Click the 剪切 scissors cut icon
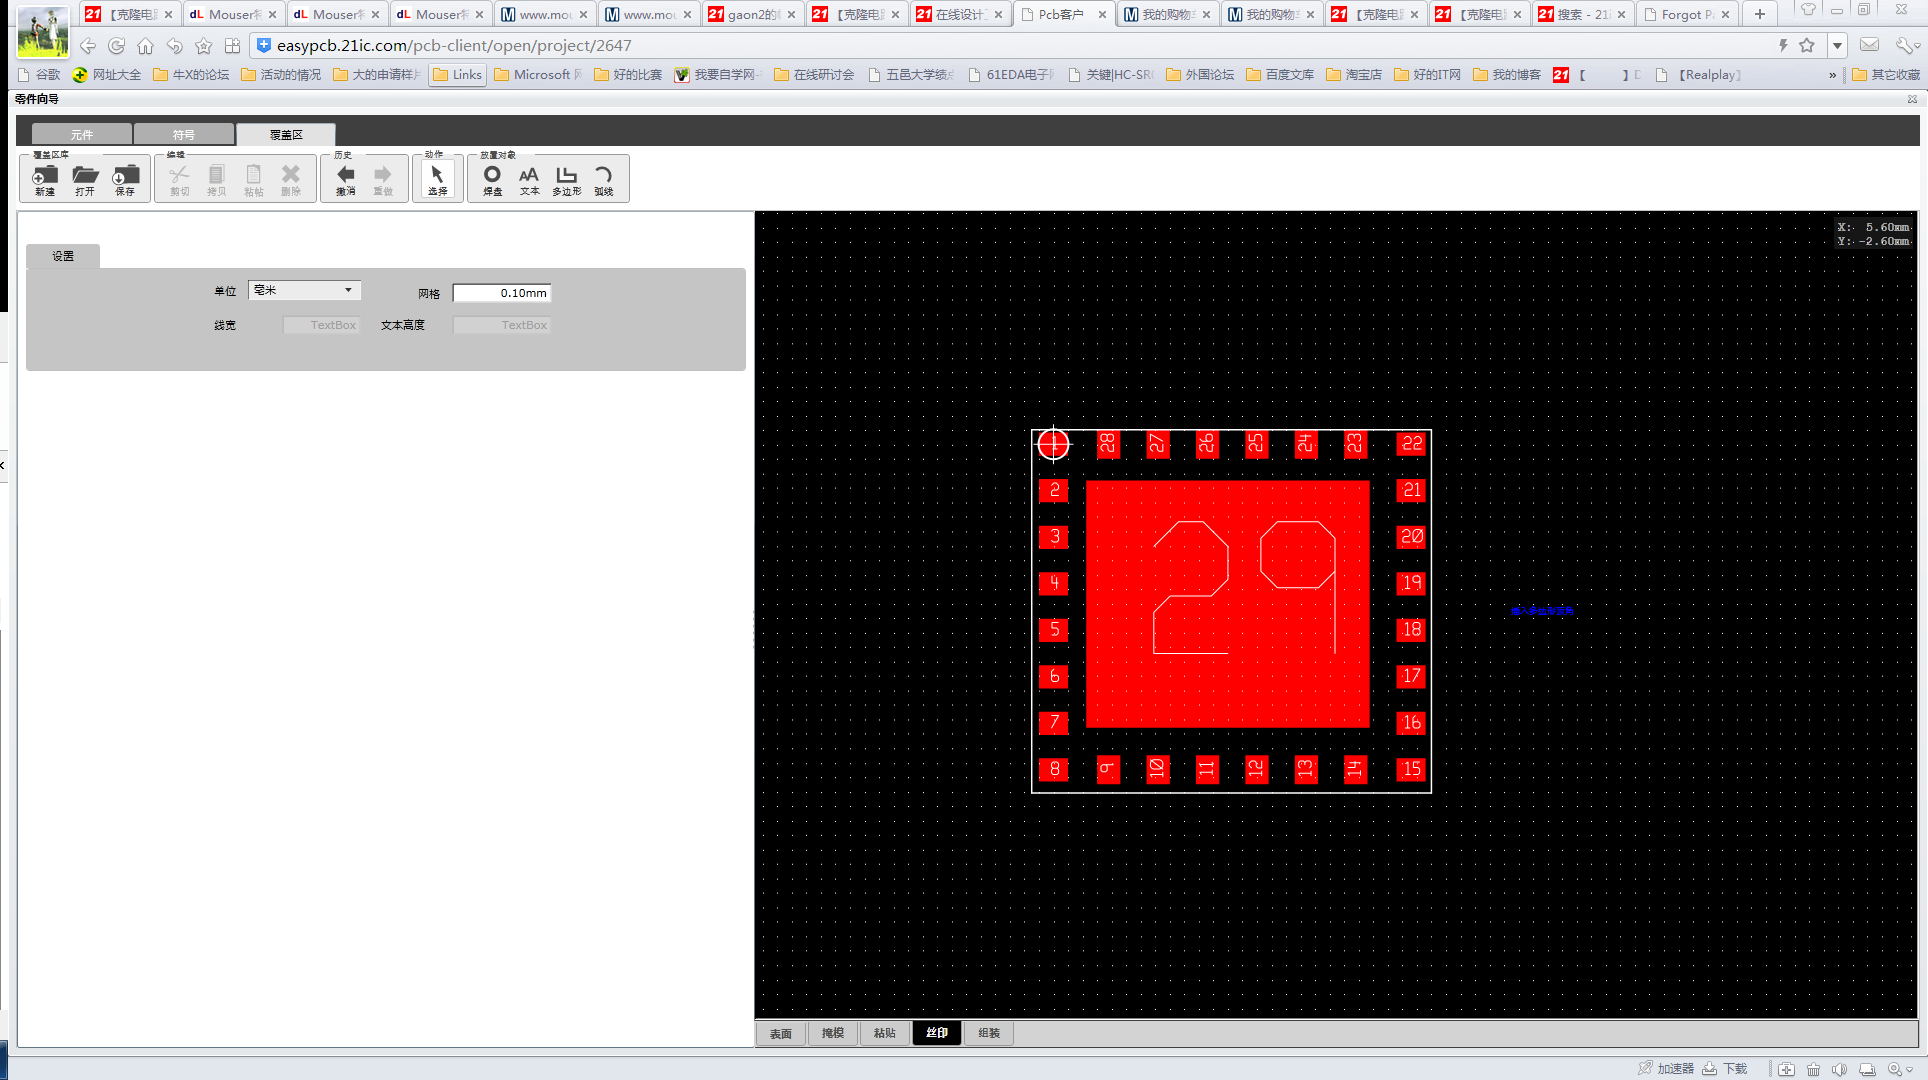This screenshot has height=1080, width=1928. pyautogui.click(x=179, y=179)
